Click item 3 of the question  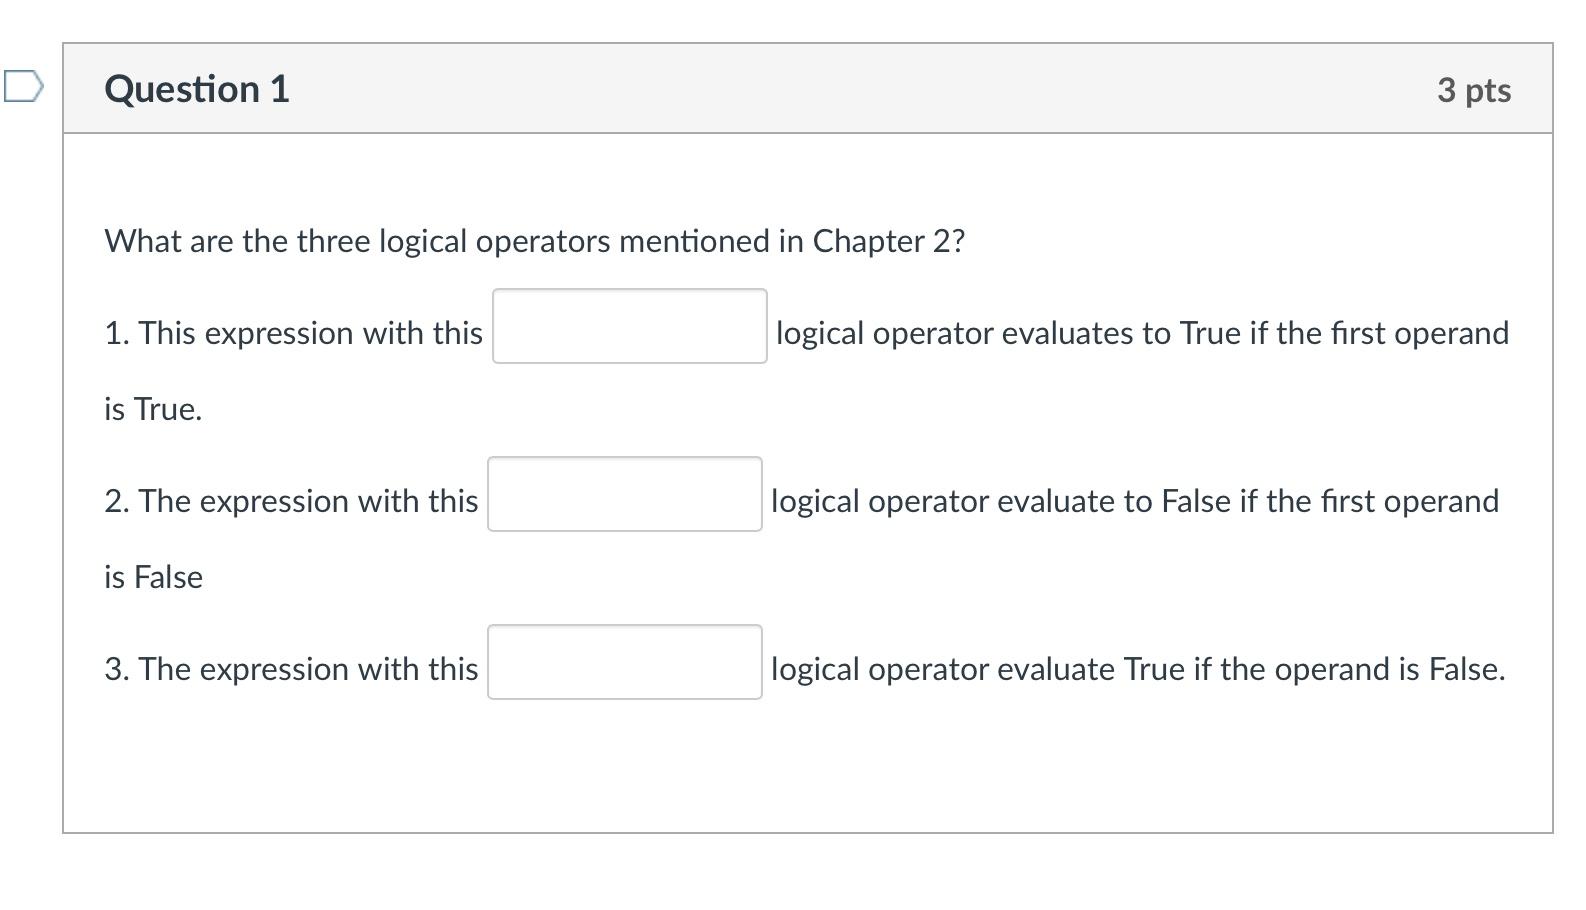tap(290, 669)
